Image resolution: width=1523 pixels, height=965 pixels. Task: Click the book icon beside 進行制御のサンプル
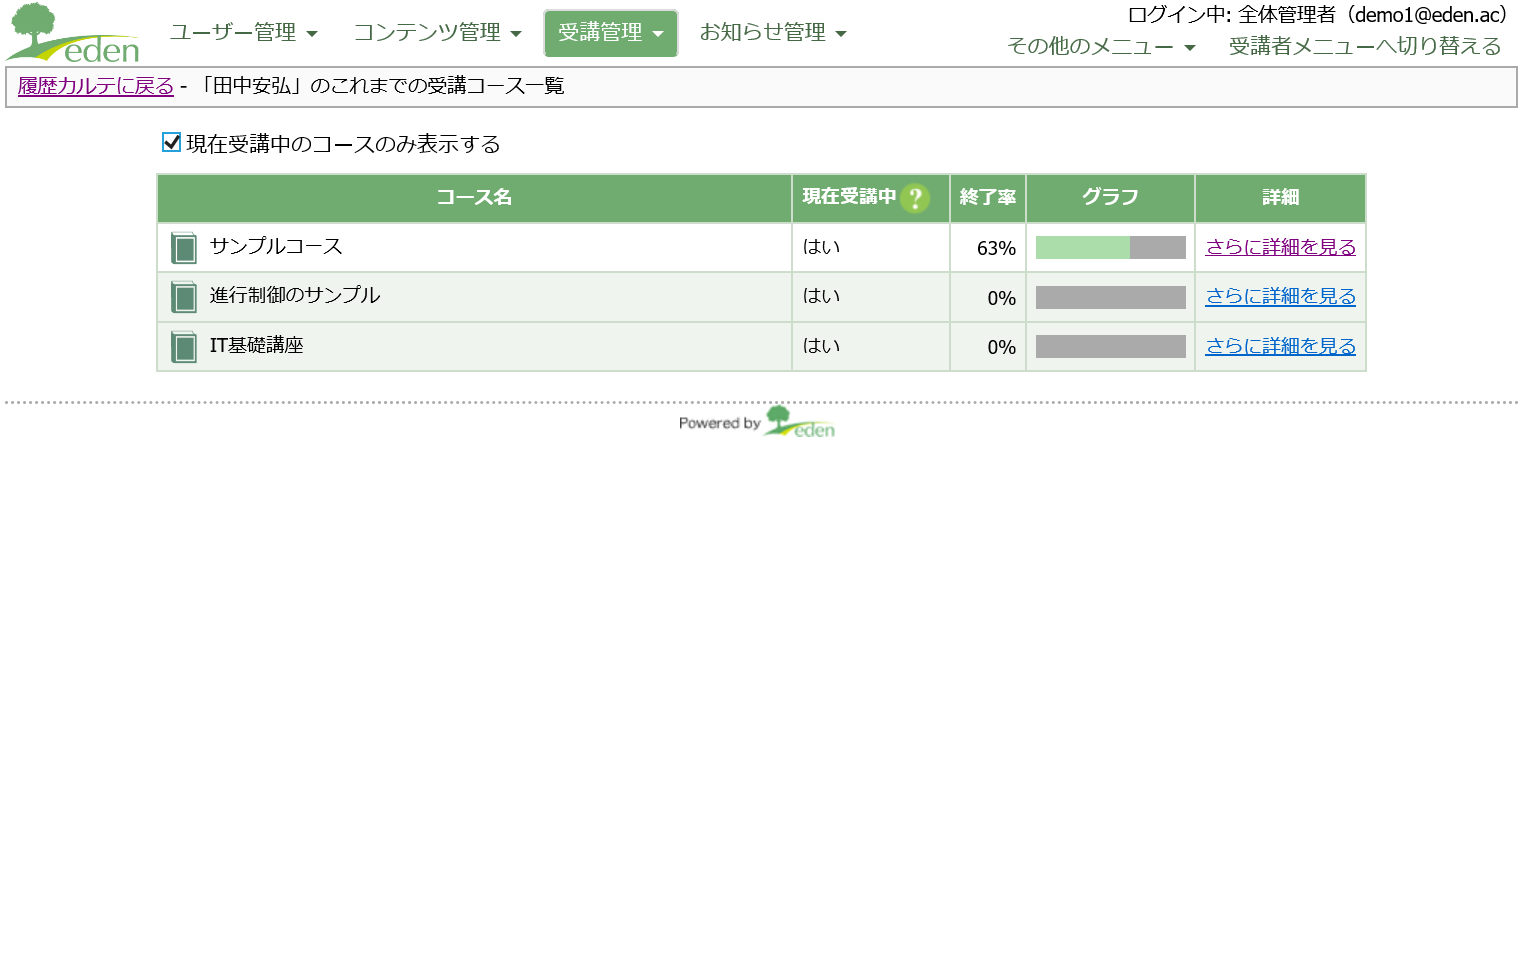[184, 297]
